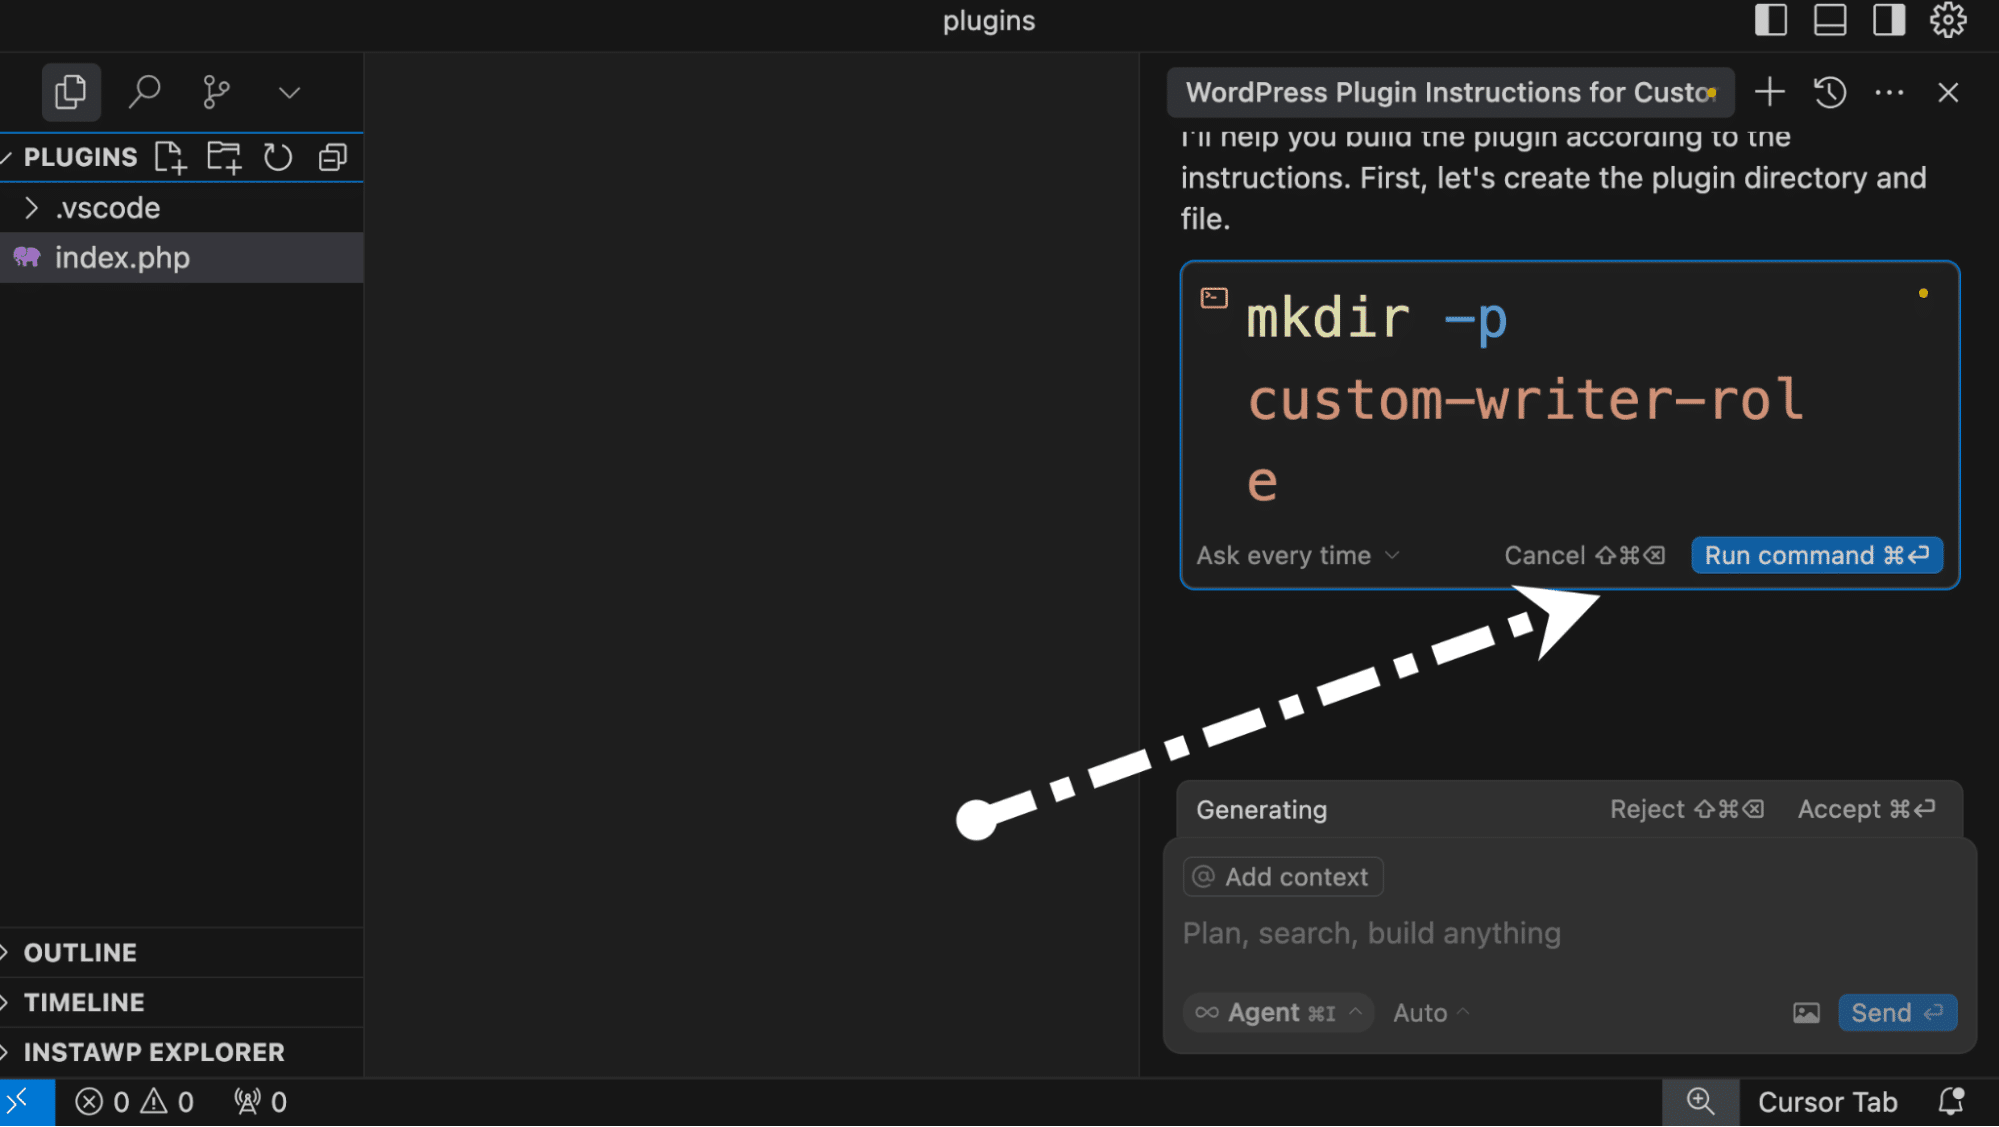Open the Agent mode dropdown
The image size is (1999, 1127).
tap(1279, 1012)
